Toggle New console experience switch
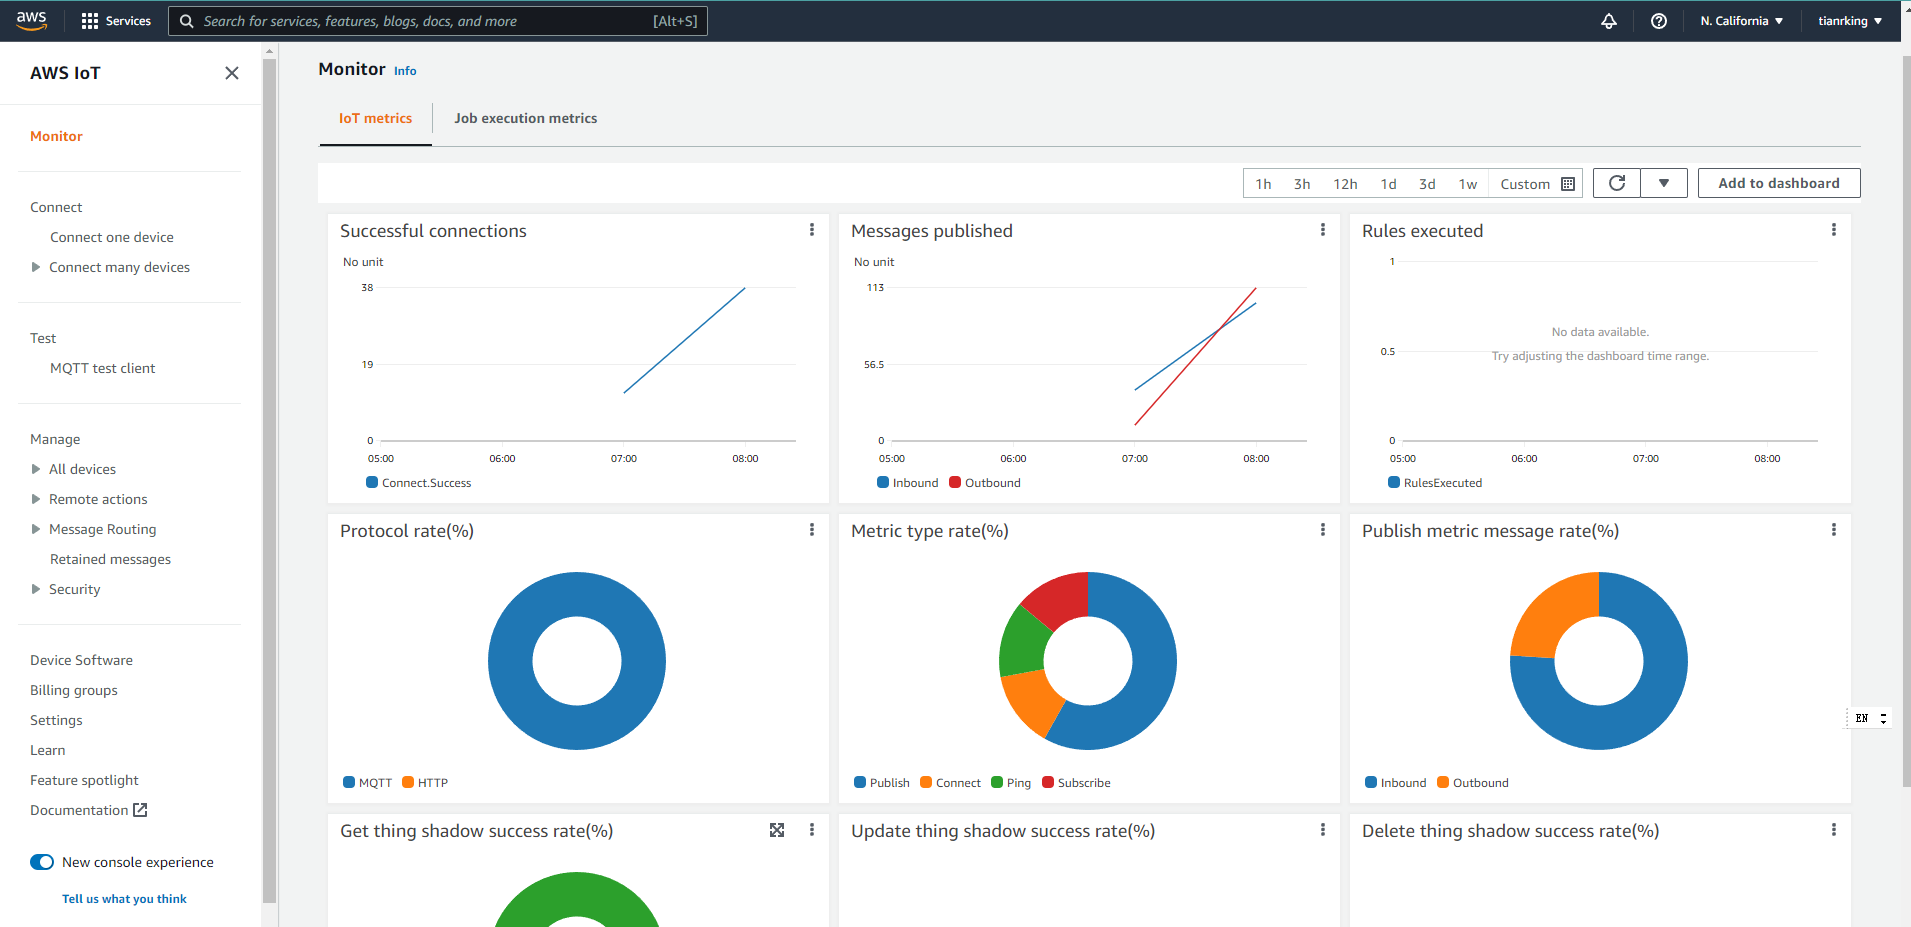Viewport: 1911px width, 927px height. tap(42, 862)
